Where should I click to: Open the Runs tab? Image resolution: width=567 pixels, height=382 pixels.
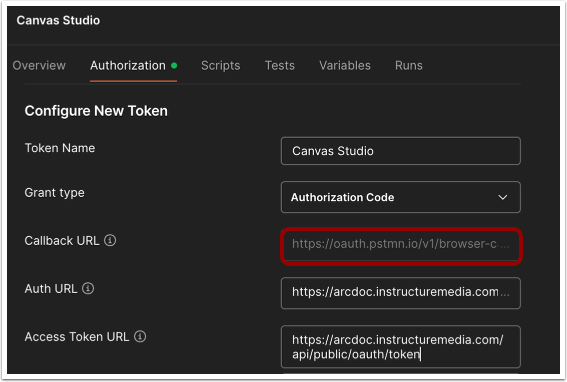pos(409,65)
